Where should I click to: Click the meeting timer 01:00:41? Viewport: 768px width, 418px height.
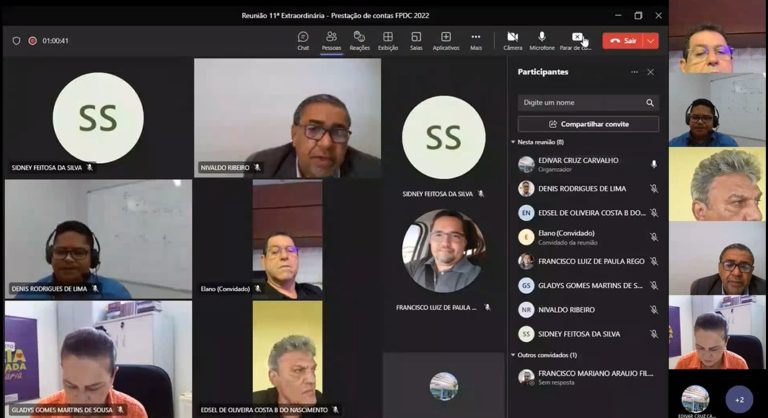55,41
